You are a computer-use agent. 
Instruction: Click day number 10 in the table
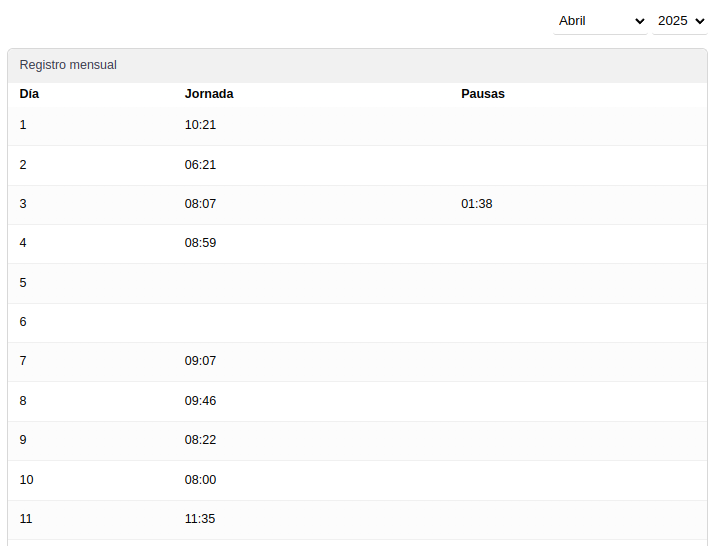coord(27,480)
